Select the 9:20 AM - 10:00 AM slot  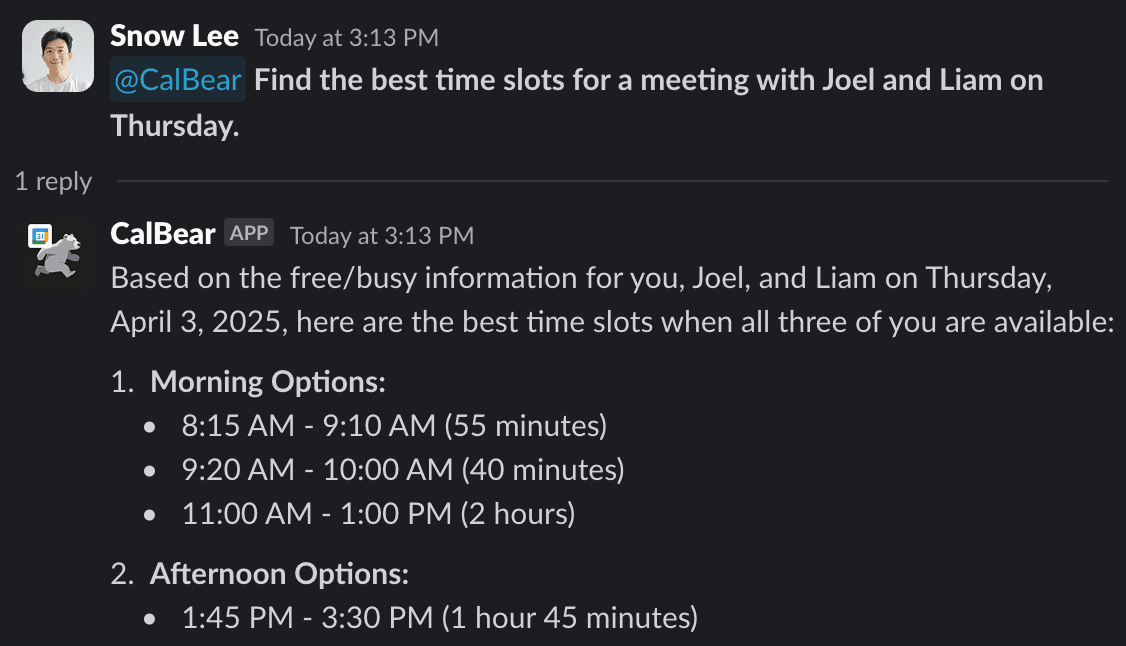pos(402,470)
